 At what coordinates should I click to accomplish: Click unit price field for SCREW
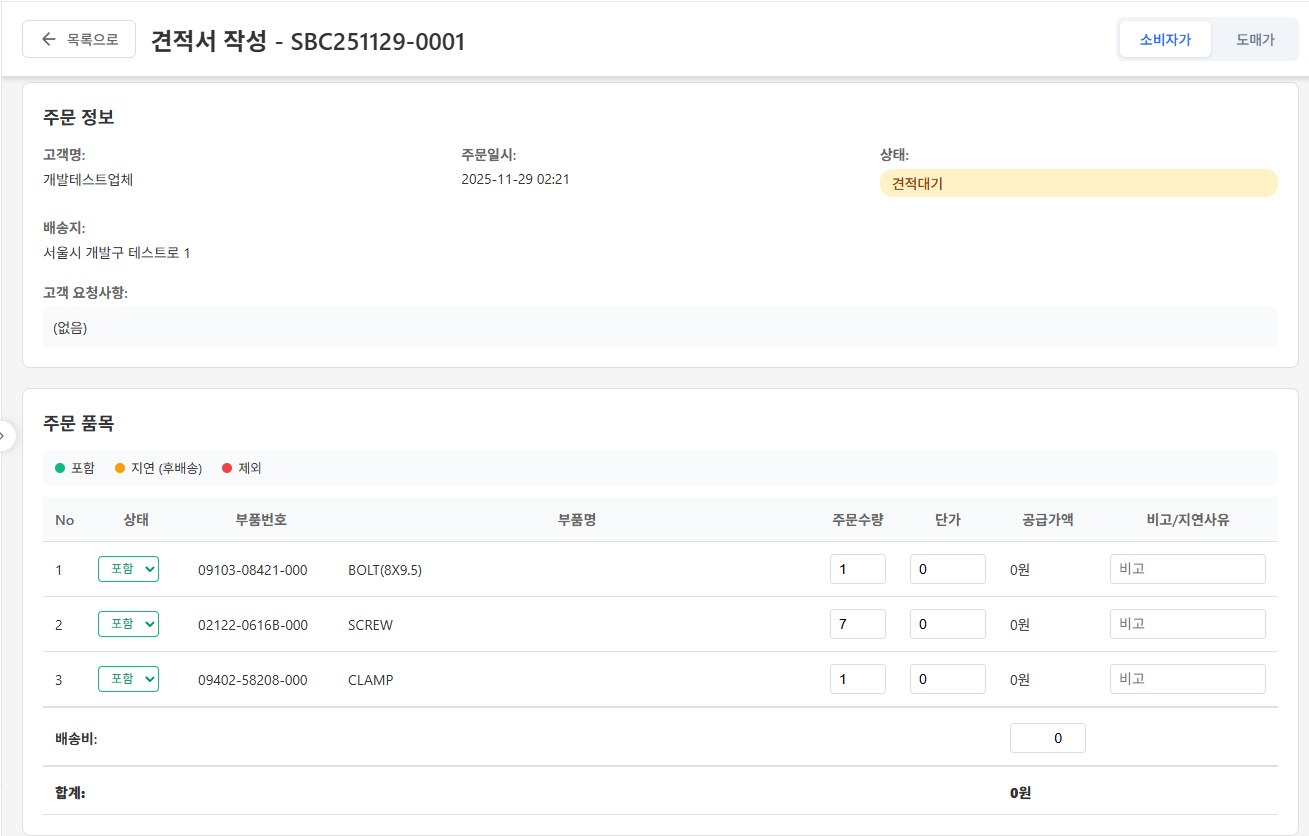click(947, 624)
